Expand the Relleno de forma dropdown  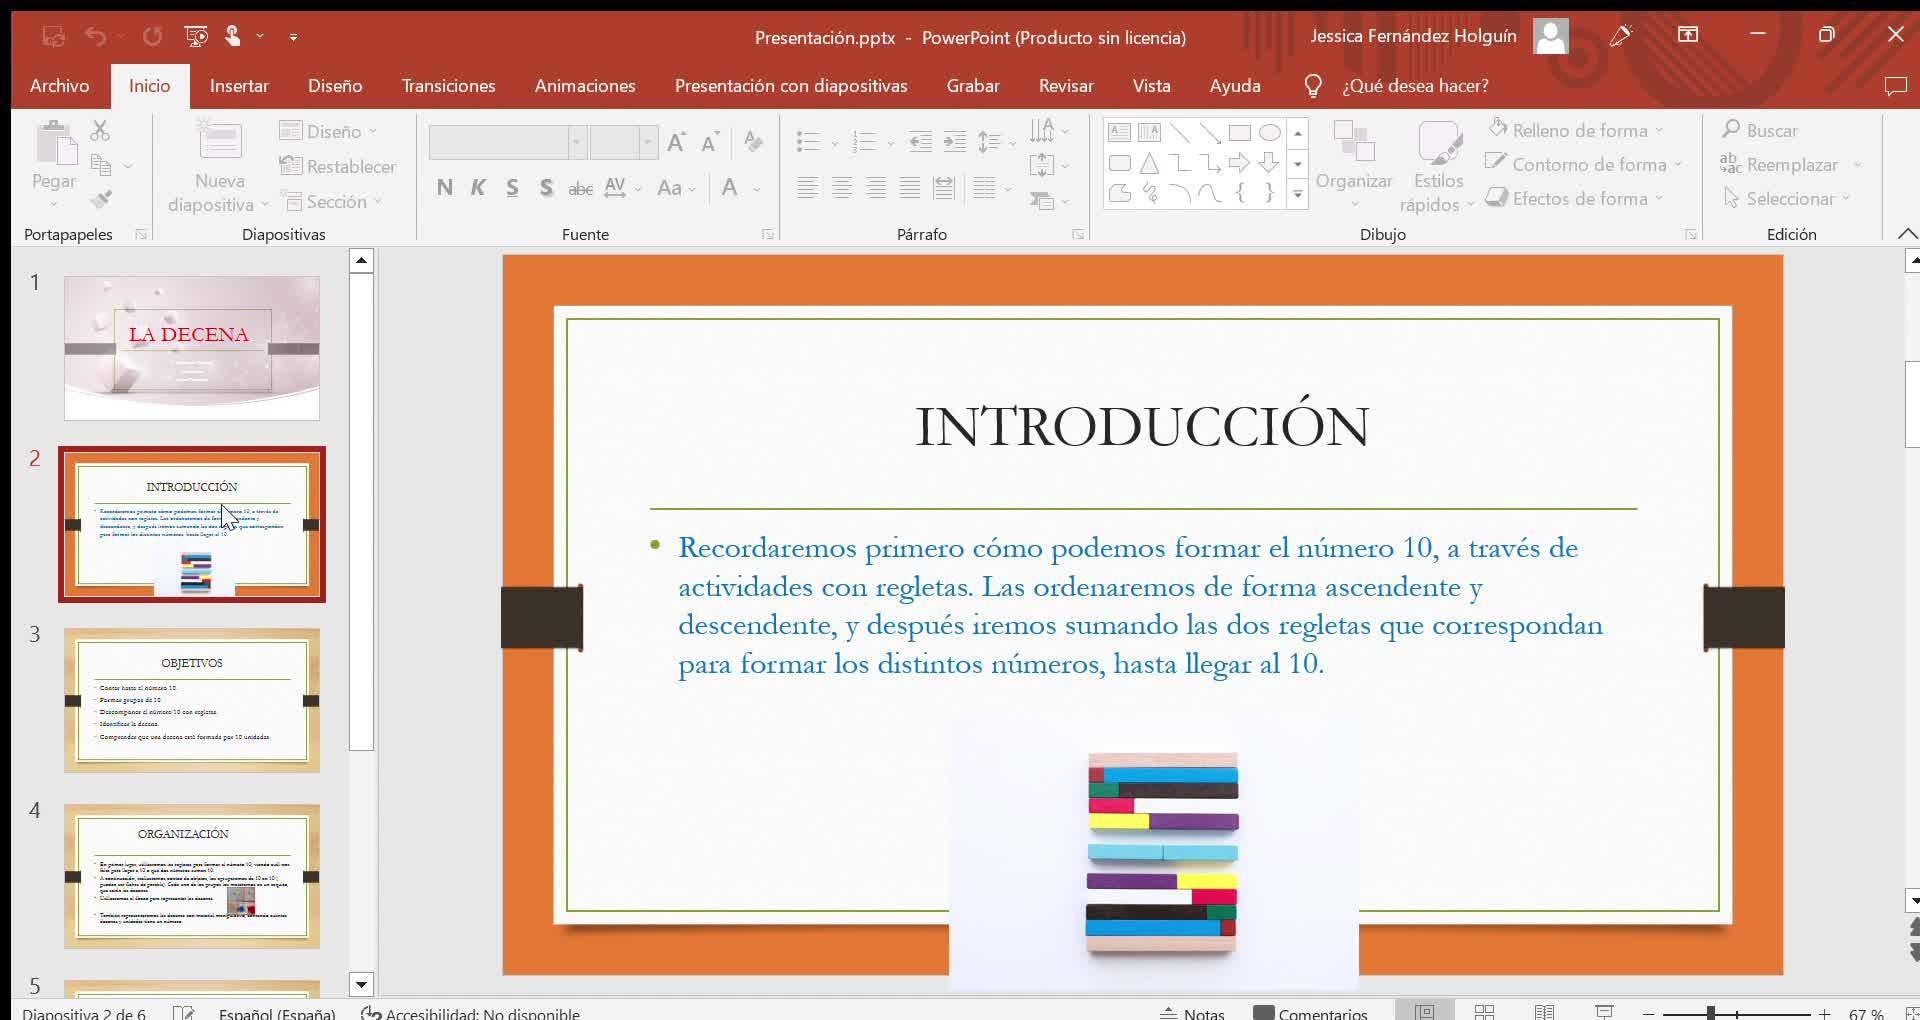(x=1659, y=131)
